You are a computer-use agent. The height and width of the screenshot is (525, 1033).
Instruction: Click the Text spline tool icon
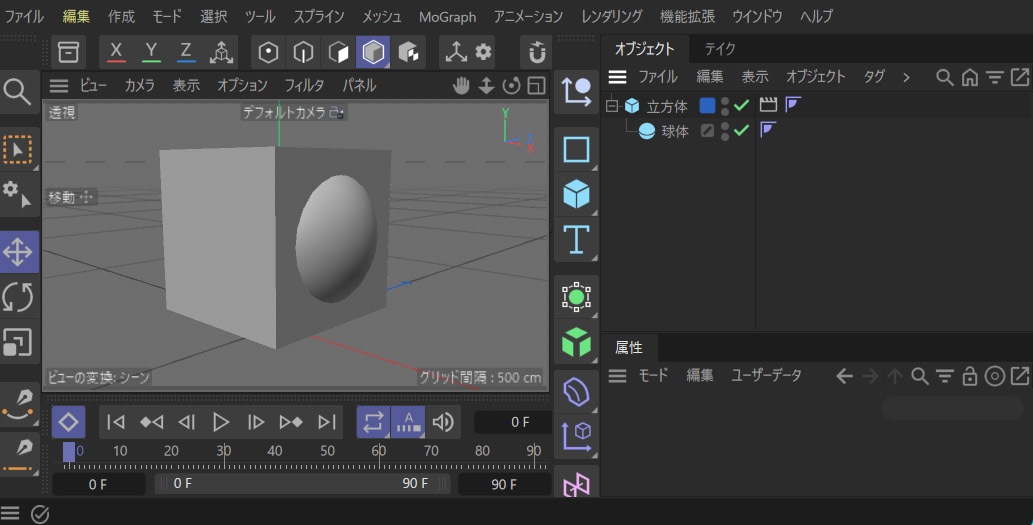pos(576,240)
